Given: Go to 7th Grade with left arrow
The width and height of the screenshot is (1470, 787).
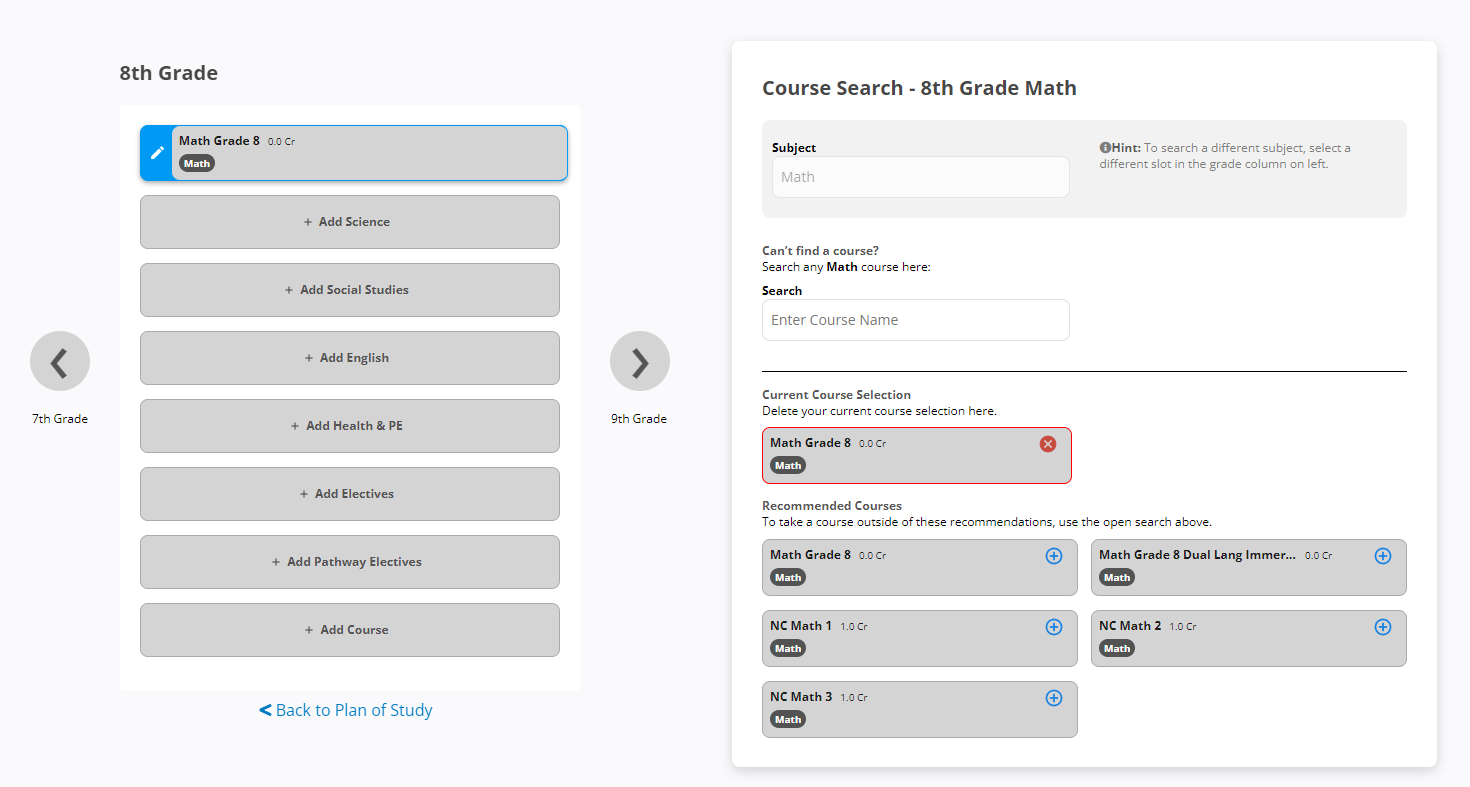Looking at the screenshot, I should [x=60, y=361].
